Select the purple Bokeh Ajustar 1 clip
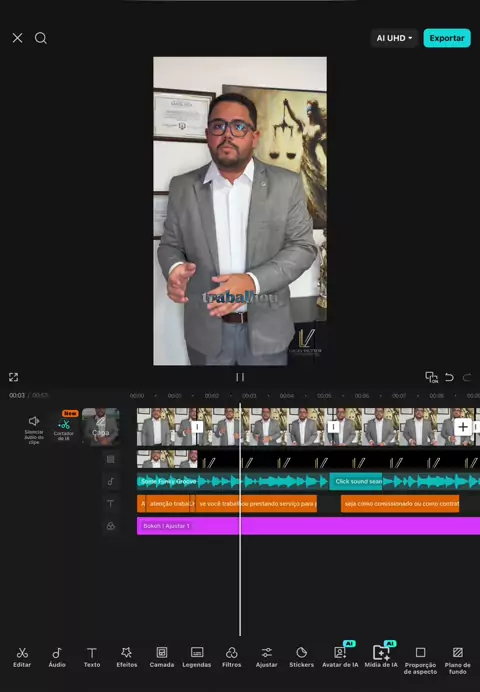This screenshot has width=480, height=692. click(x=308, y=526)
